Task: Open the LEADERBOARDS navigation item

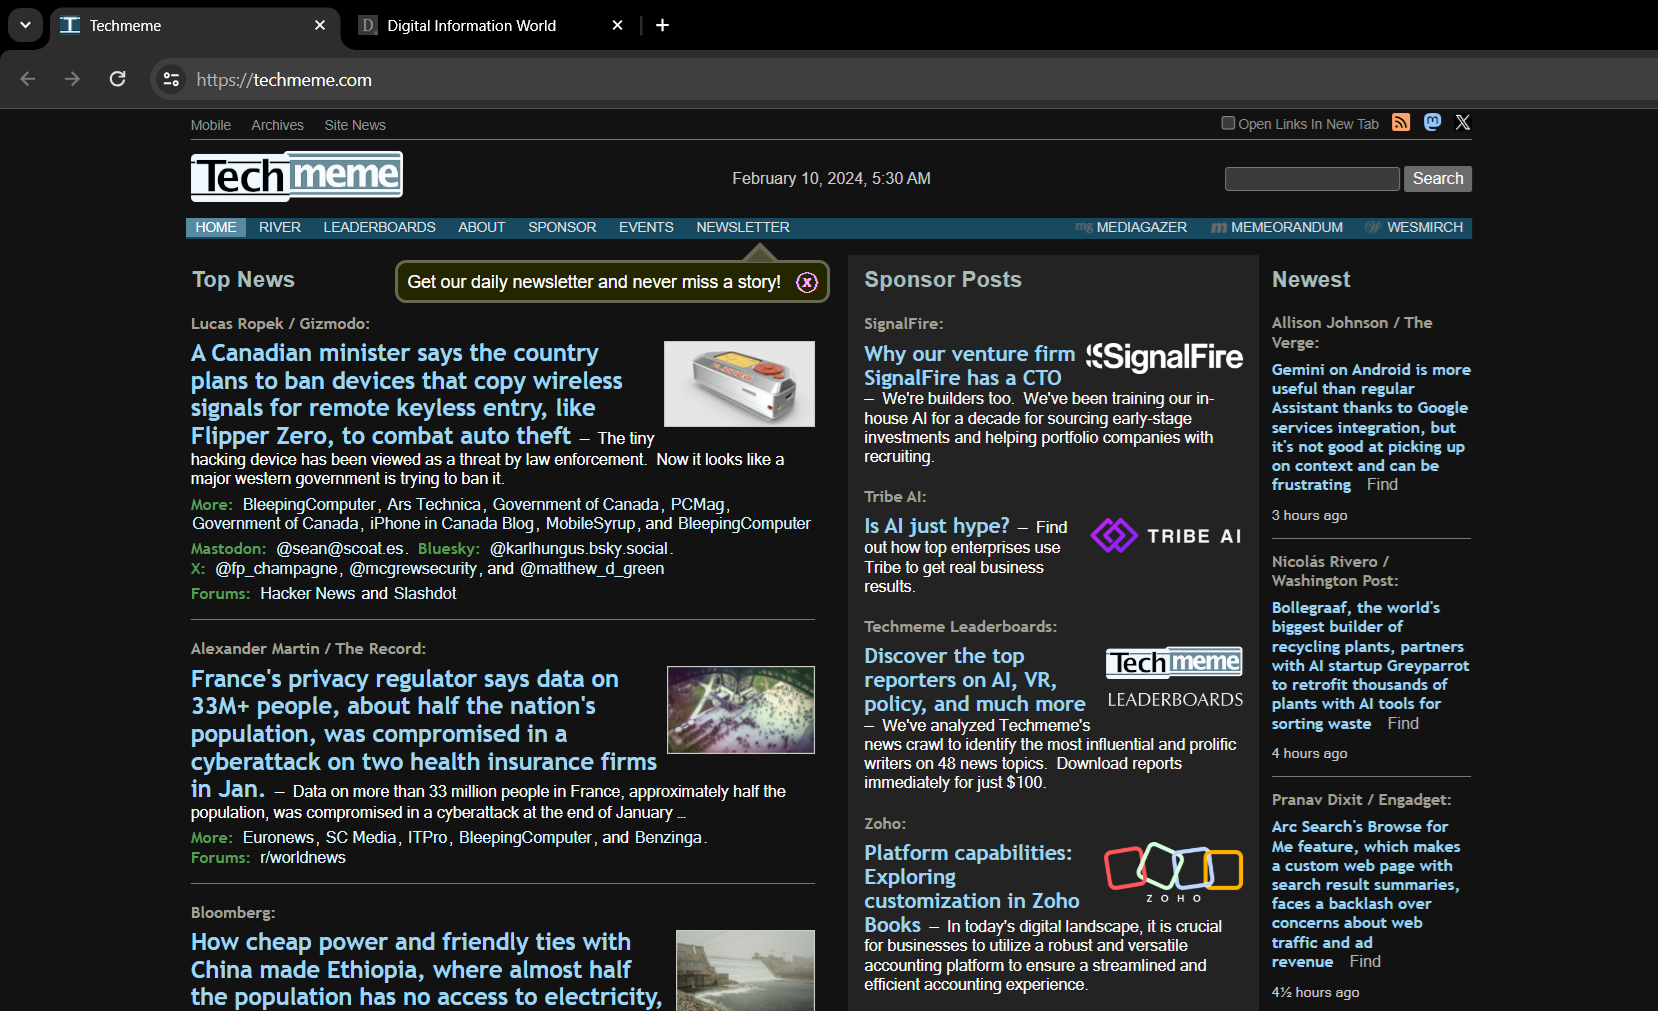Action: pos(379,228)
